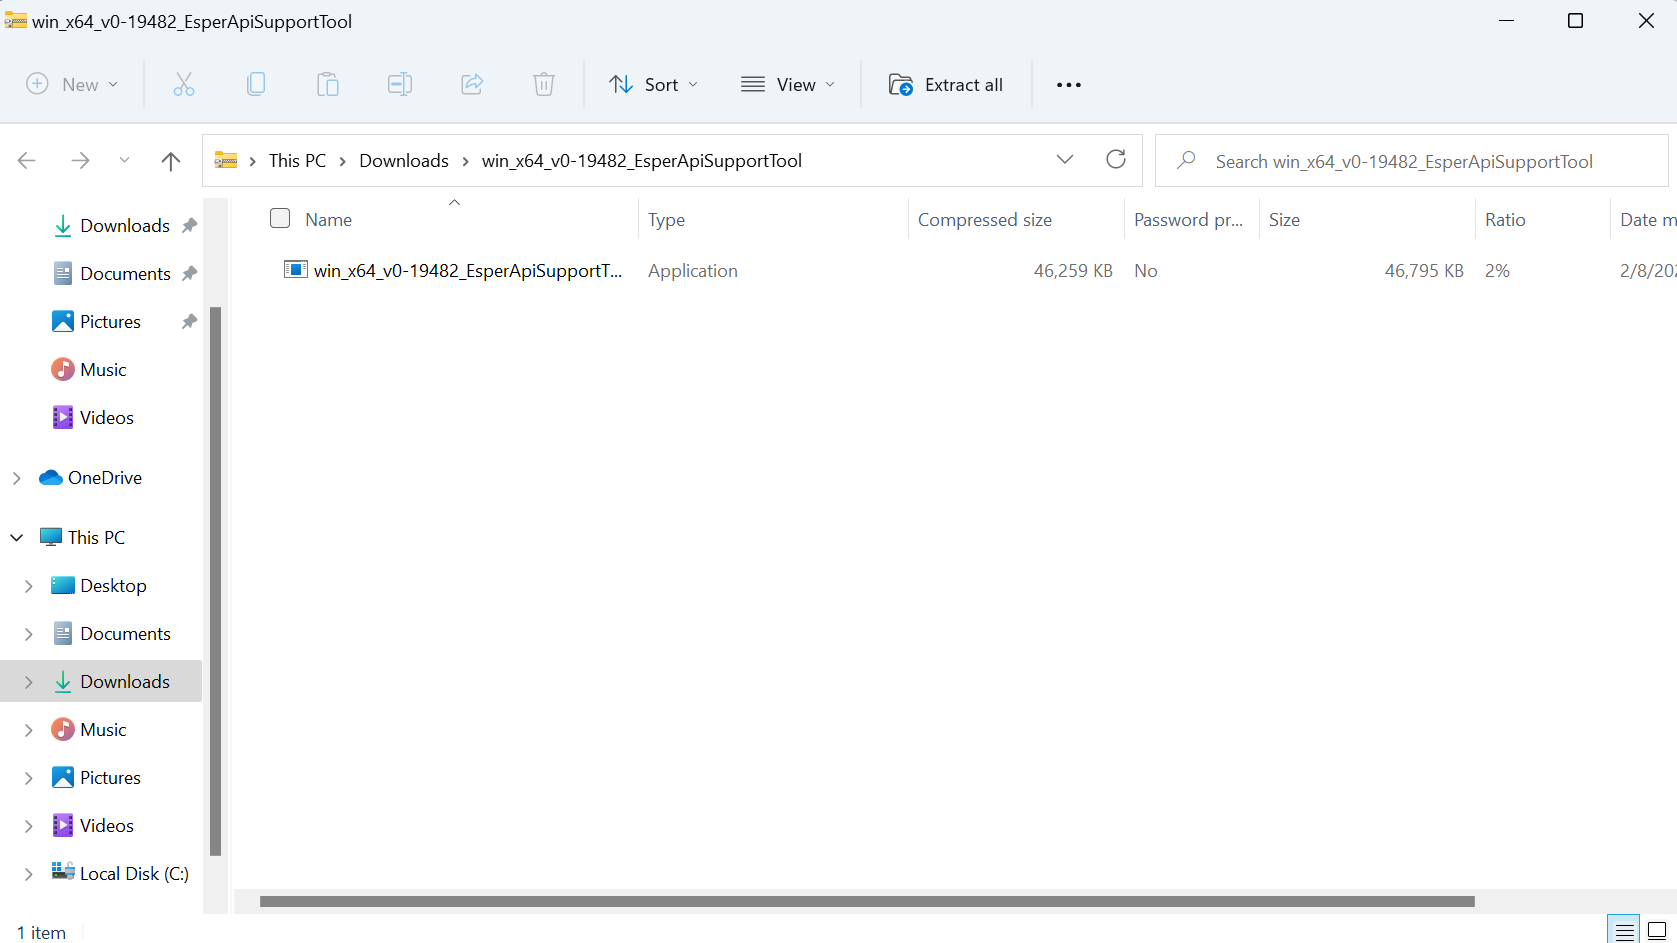Copy the file using the toolbar

click(256, 84)
